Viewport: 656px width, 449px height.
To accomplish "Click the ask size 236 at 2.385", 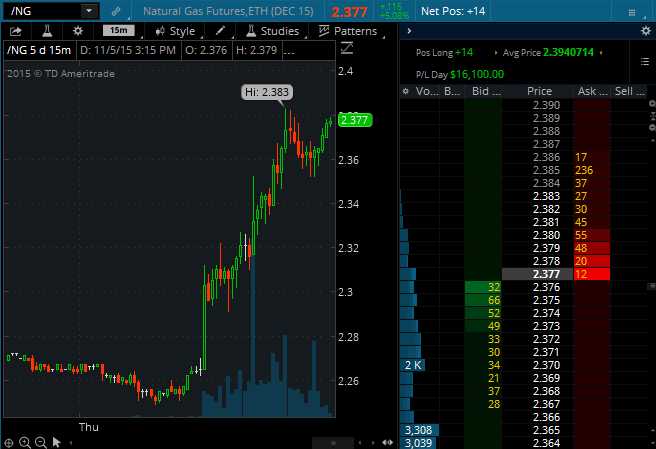I will [x=585, y=170].
